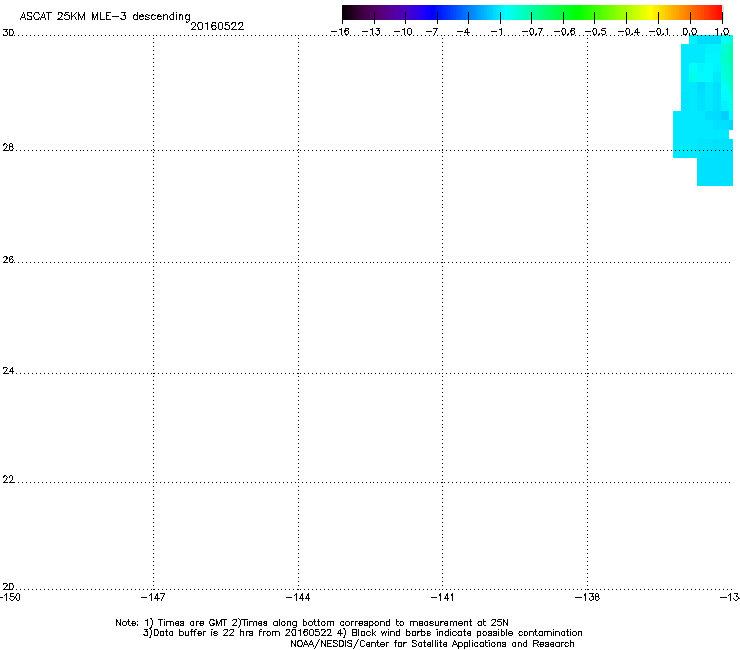740x650 pixels.
Task: Click the latitude label 20
Action: coord(8,587)
